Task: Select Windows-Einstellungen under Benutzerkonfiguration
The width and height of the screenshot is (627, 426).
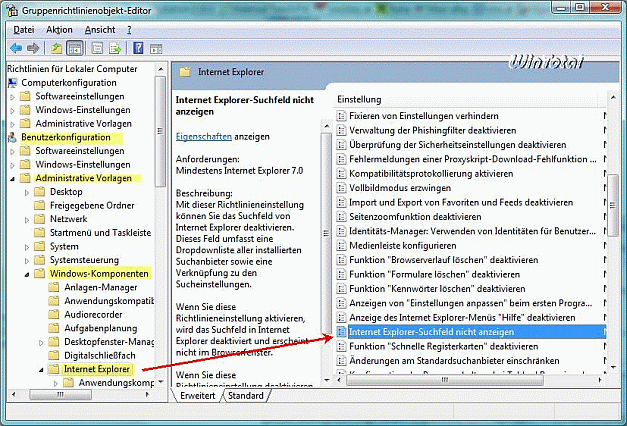Action: 83,164
